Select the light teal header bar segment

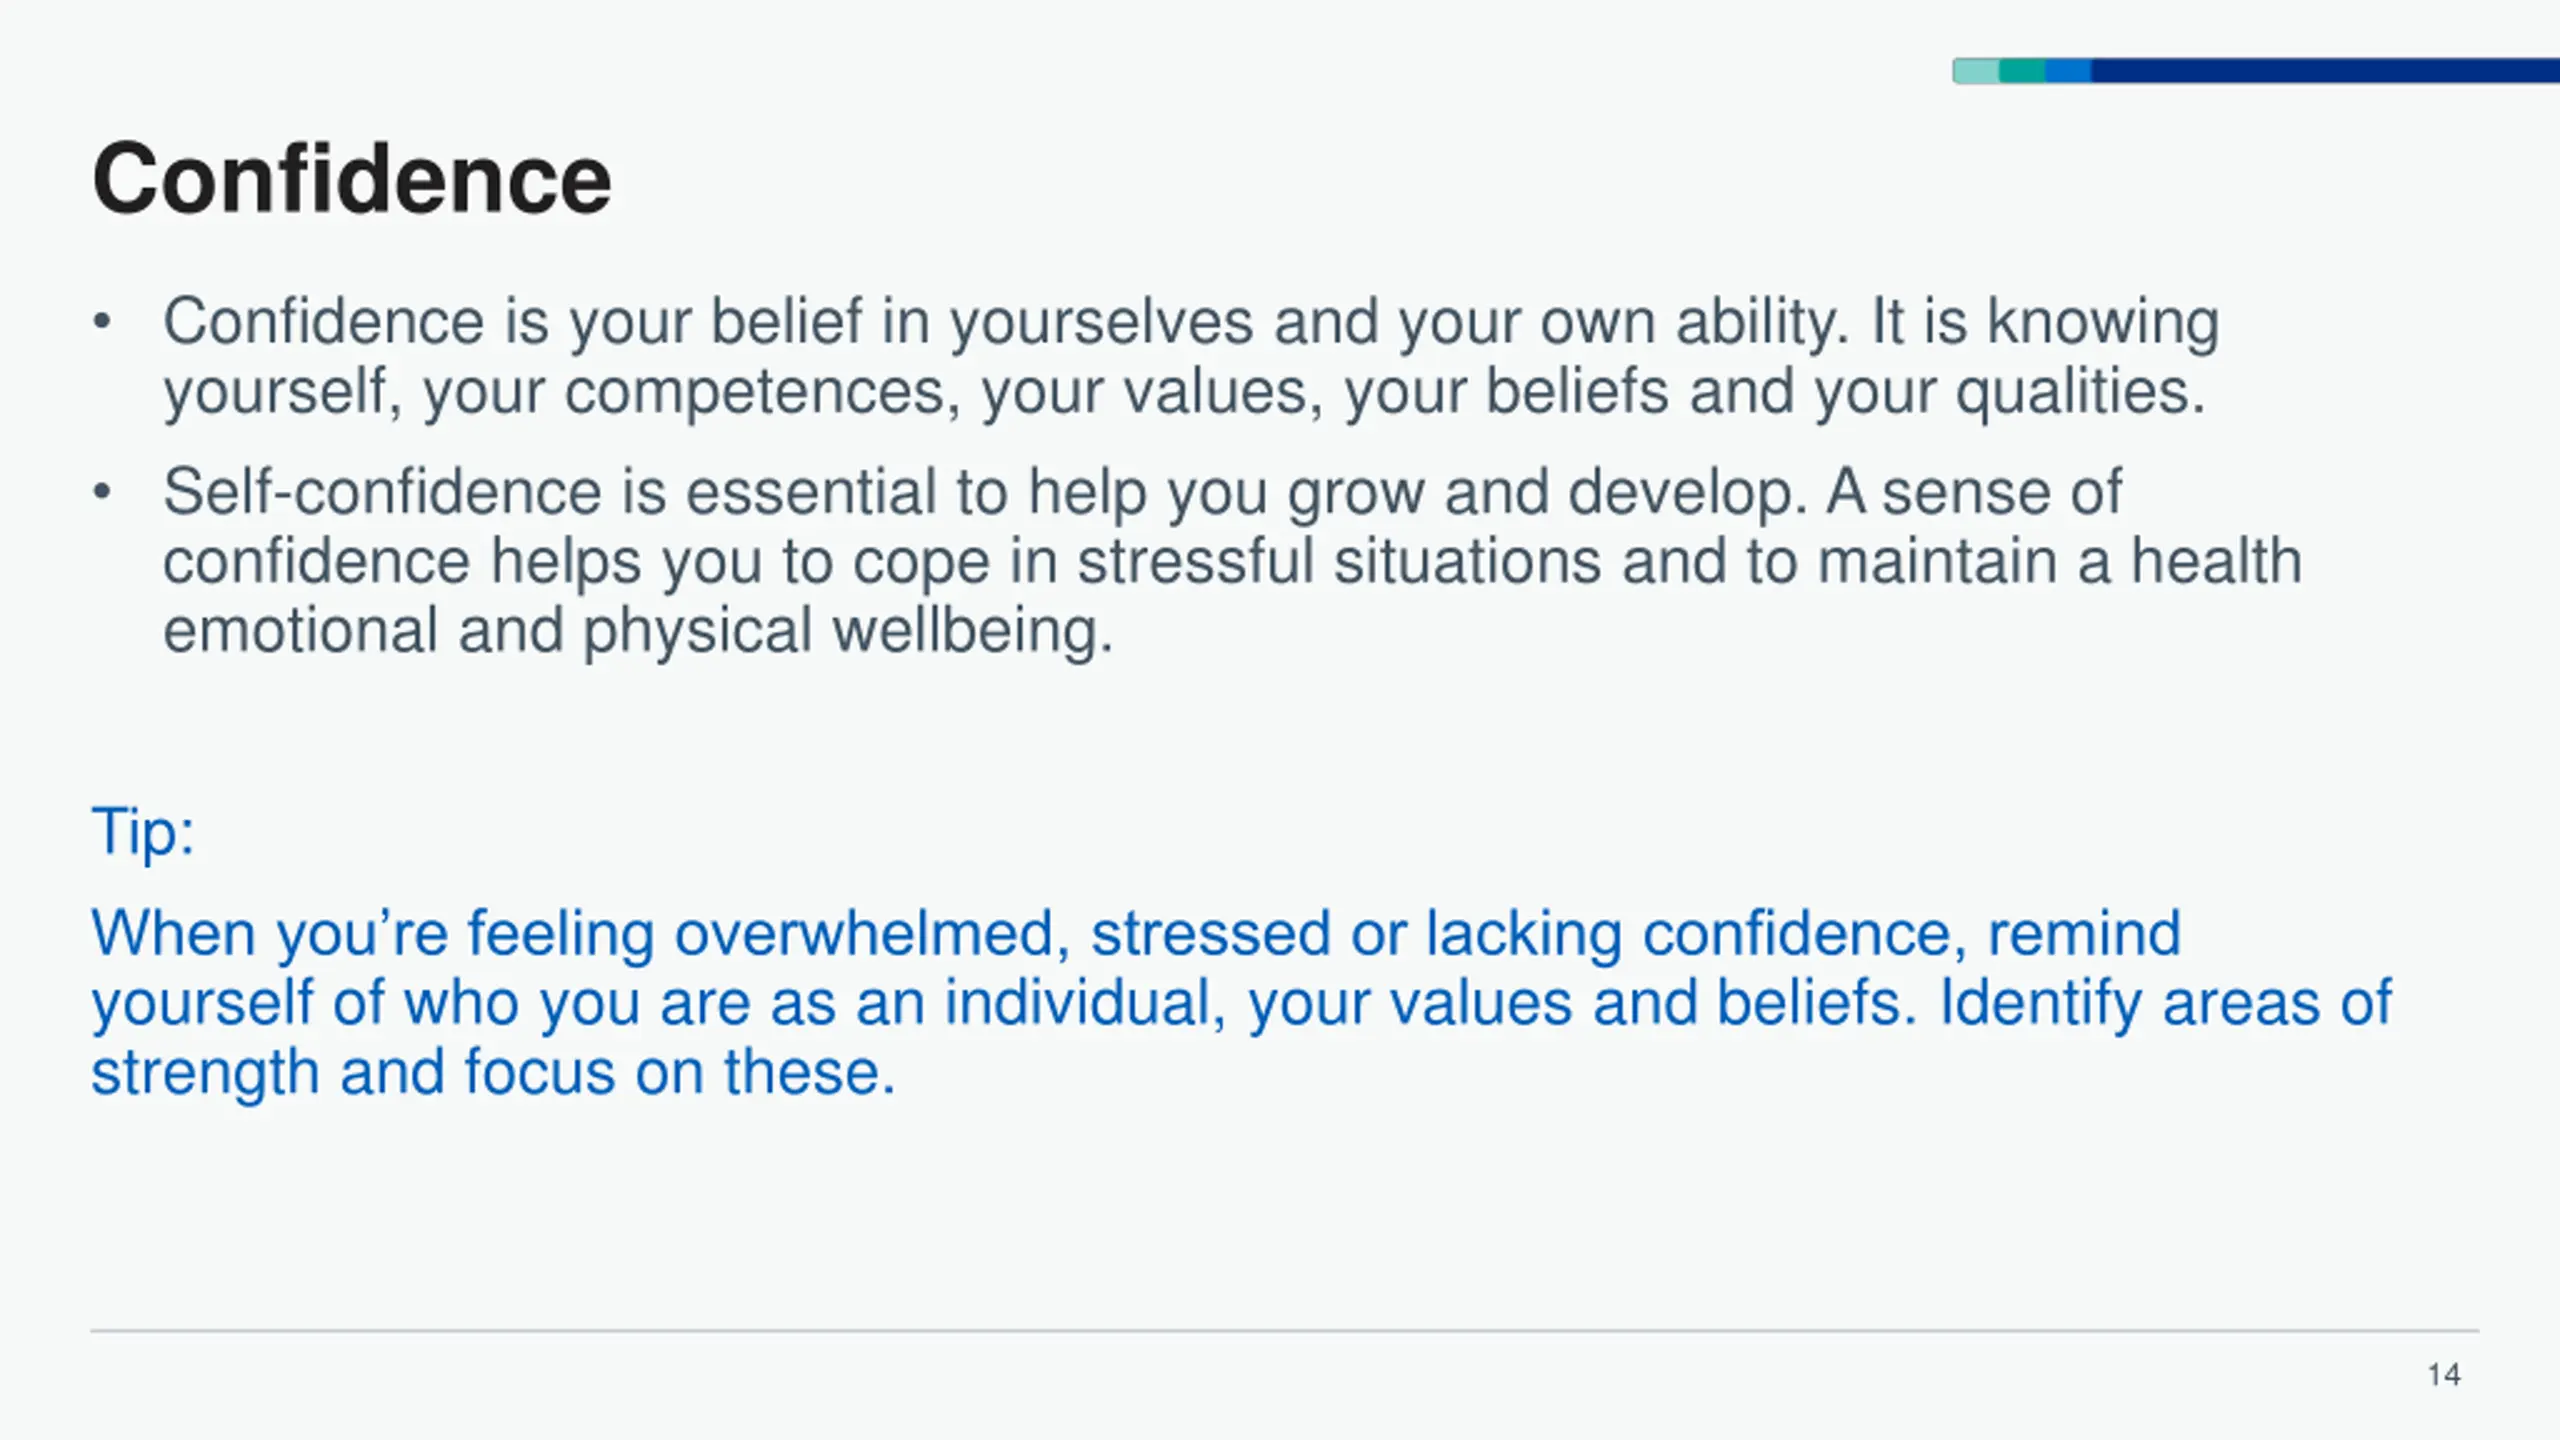tap(1976, 71)
